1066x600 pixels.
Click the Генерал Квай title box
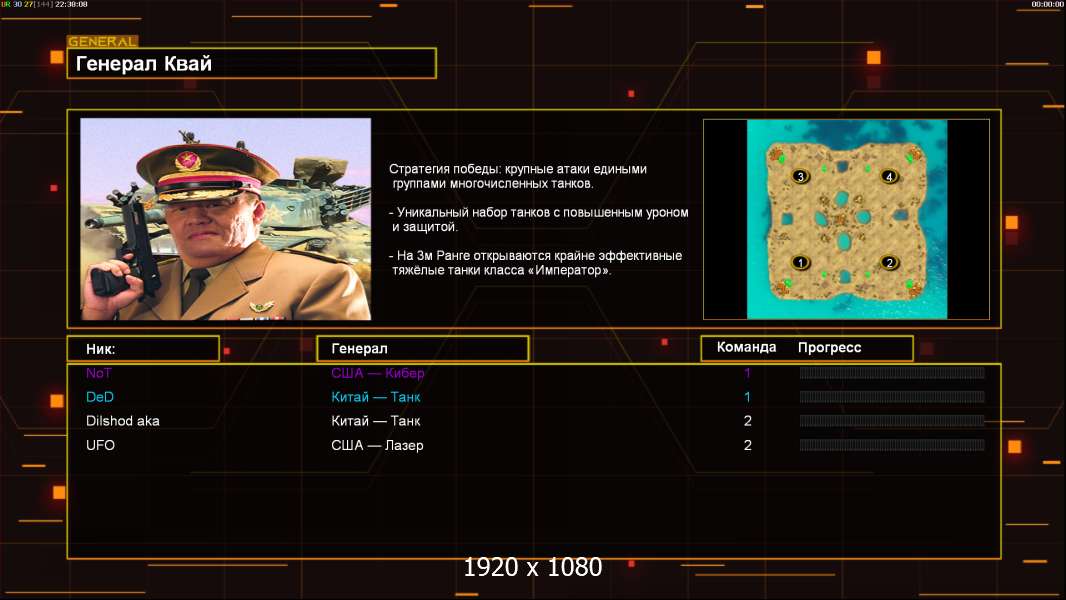(x=251, y=64)
